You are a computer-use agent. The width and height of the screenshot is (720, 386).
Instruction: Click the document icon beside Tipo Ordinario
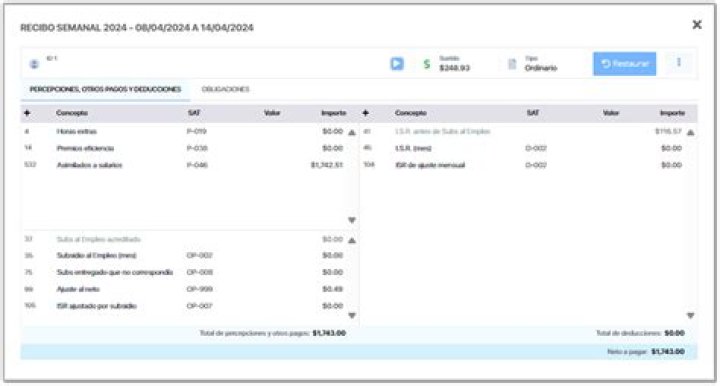(x=512, y=64)
